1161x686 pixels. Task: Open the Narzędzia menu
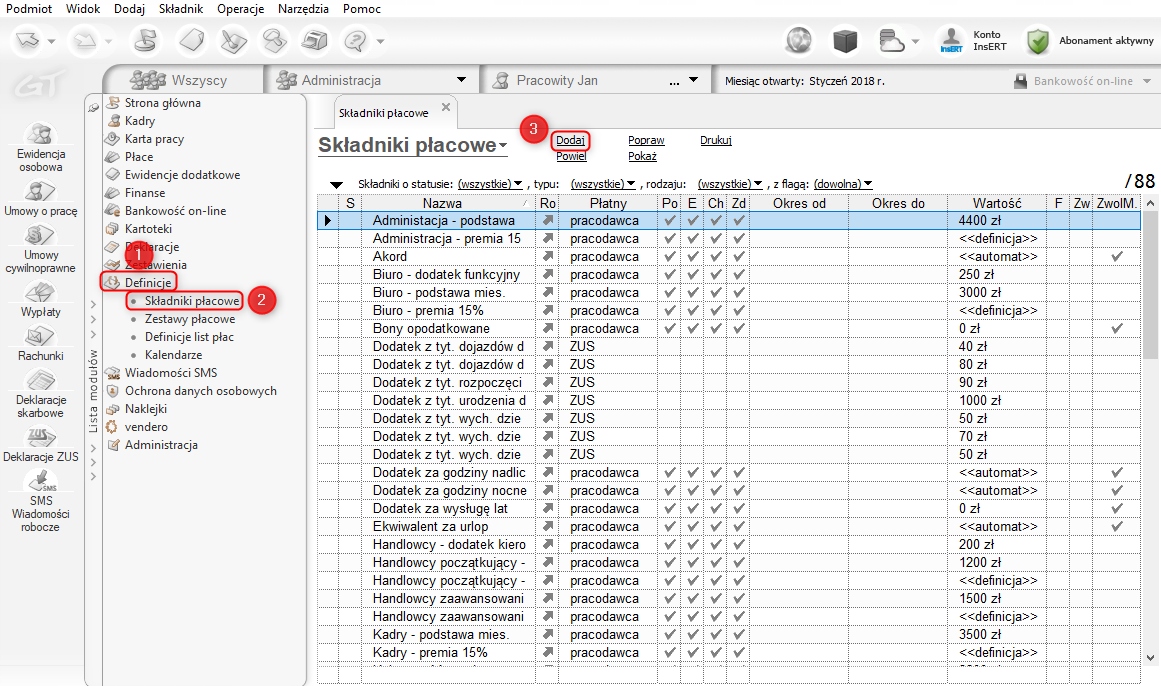click(299, 8)
